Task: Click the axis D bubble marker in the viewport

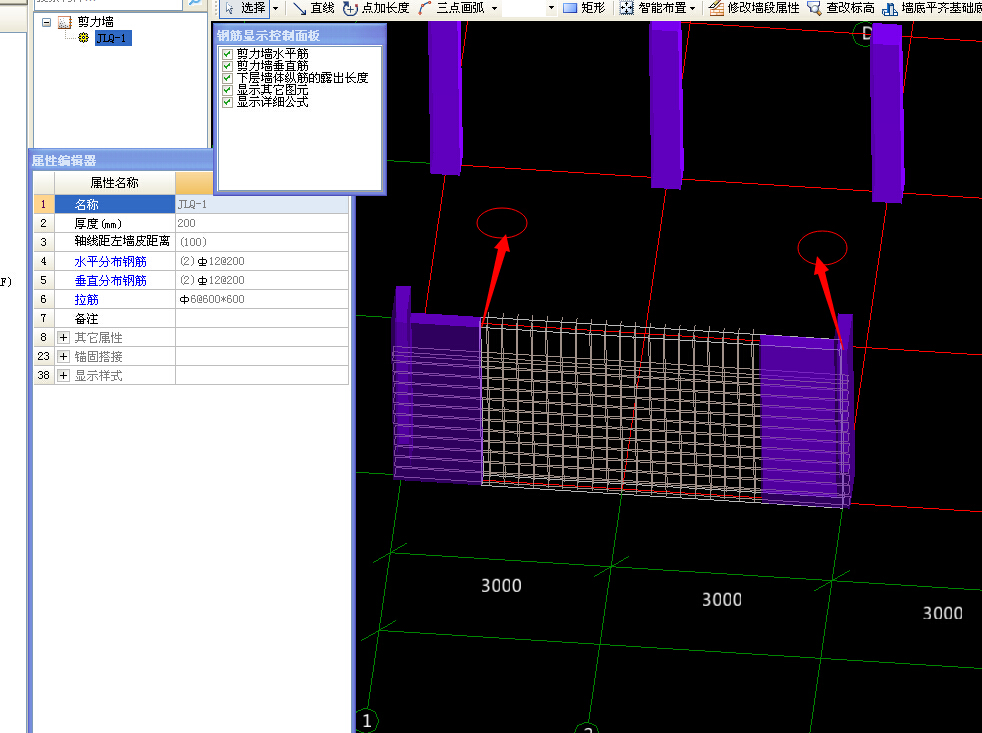Action: click(x=864, y=33)
